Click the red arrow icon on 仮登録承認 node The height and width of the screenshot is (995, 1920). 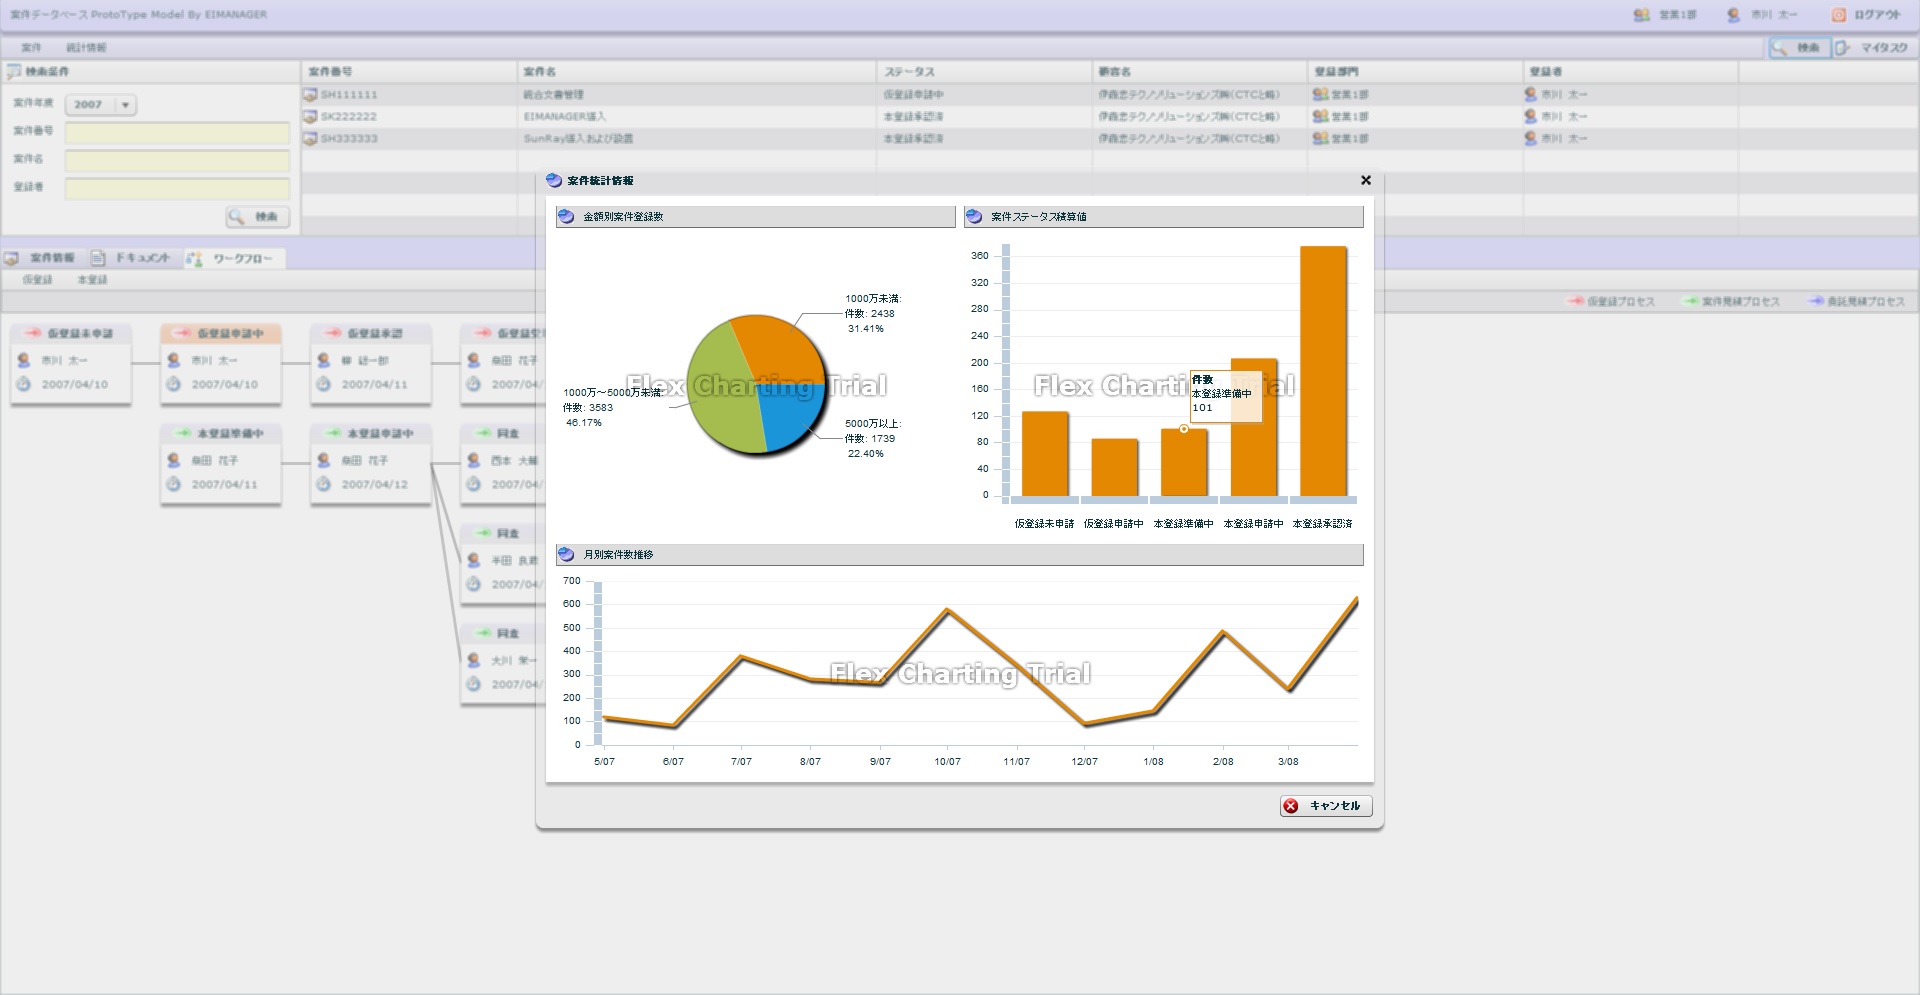pyautogui.click(x=332, y=333)
